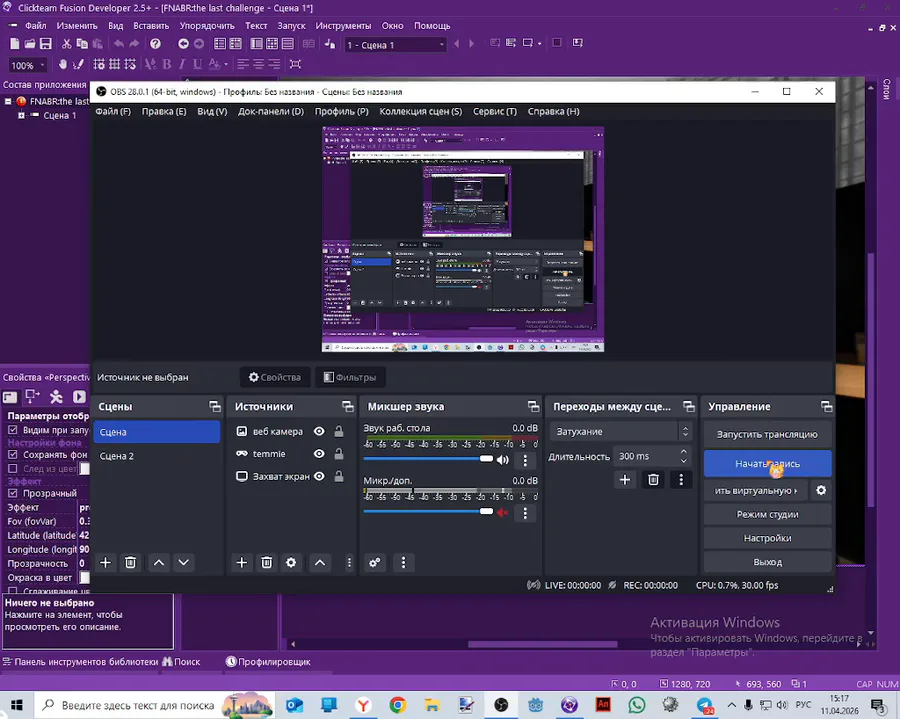The image size is (900, 719).
Task: Click the Режим студии button
Action: (x=767, y=514)
